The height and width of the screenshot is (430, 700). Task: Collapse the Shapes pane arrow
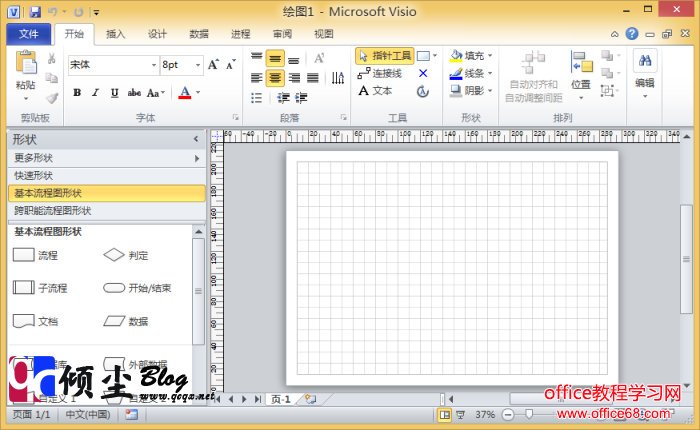click(196, 139)
